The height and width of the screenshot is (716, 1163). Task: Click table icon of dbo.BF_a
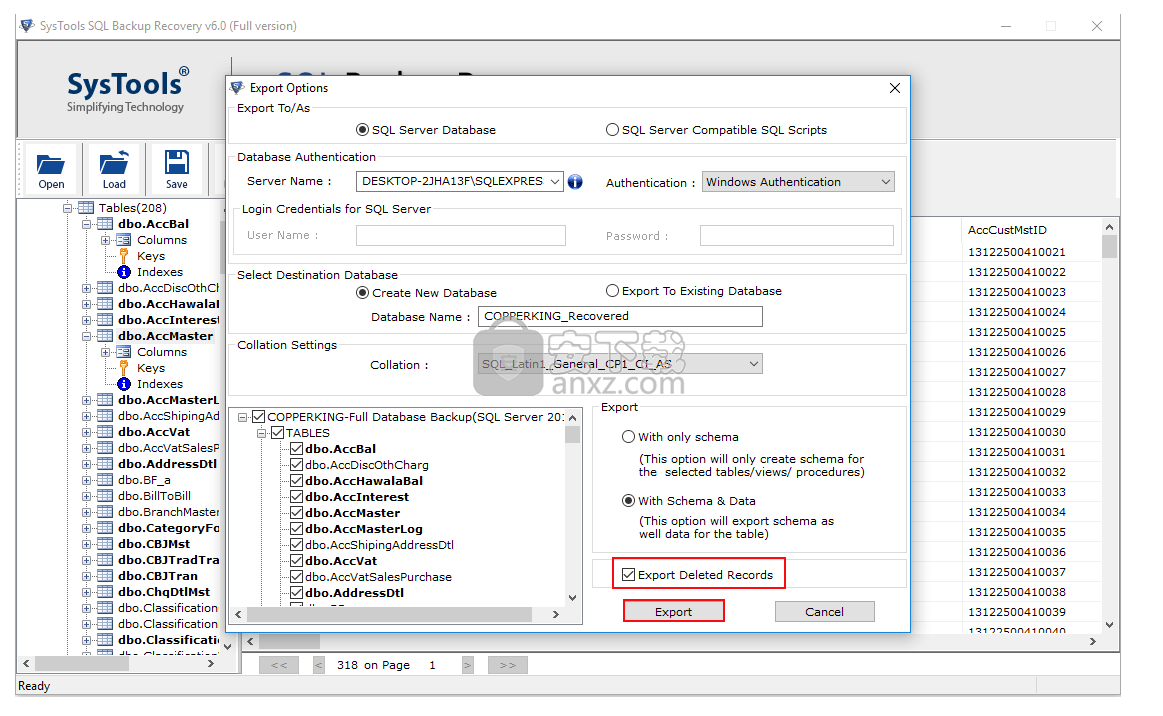pos(105,480)
